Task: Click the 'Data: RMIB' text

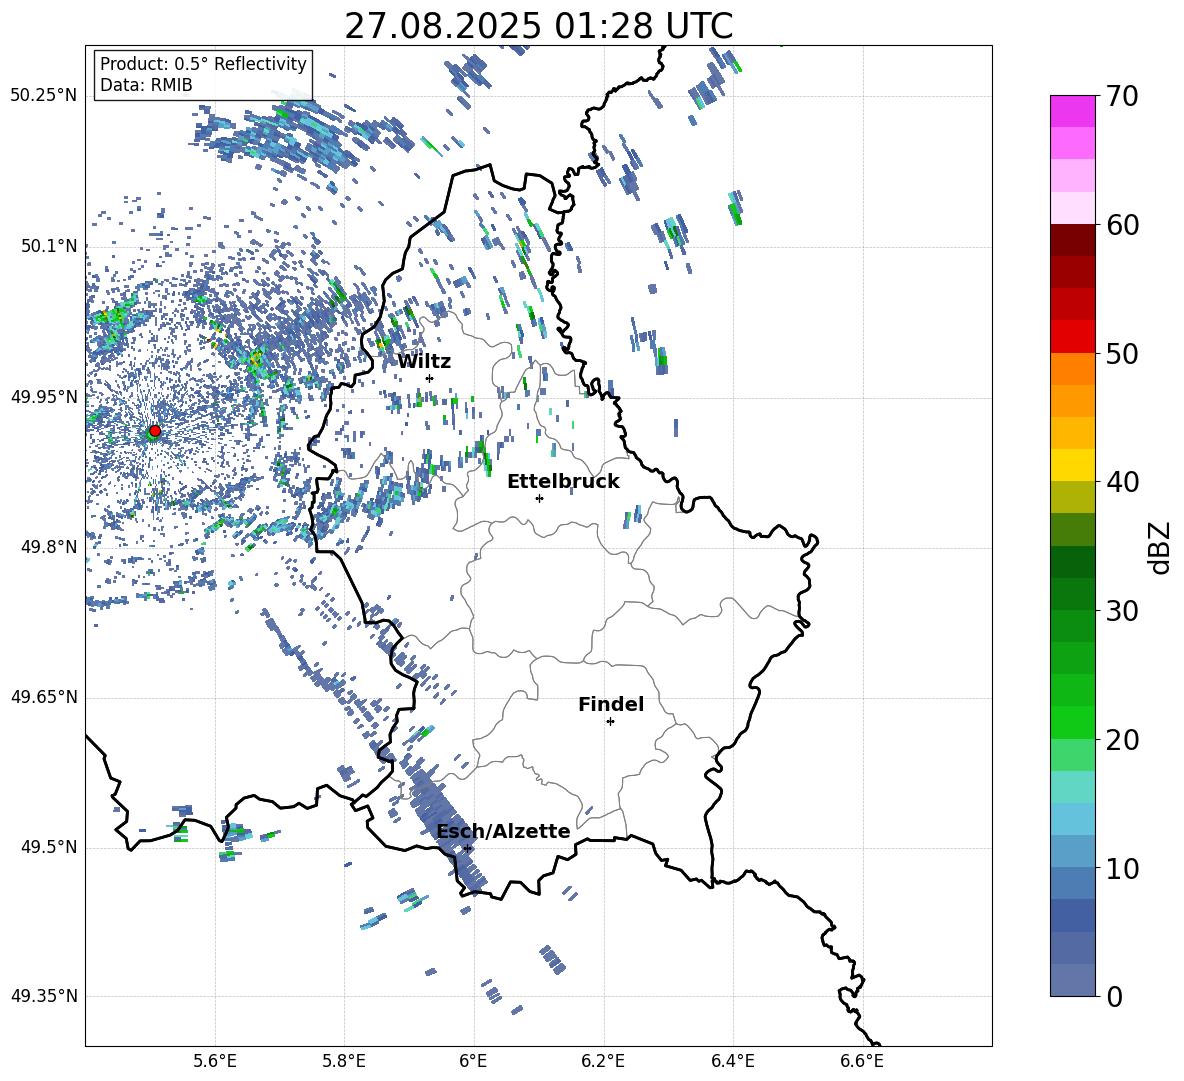Action: [x=146, y=85]
